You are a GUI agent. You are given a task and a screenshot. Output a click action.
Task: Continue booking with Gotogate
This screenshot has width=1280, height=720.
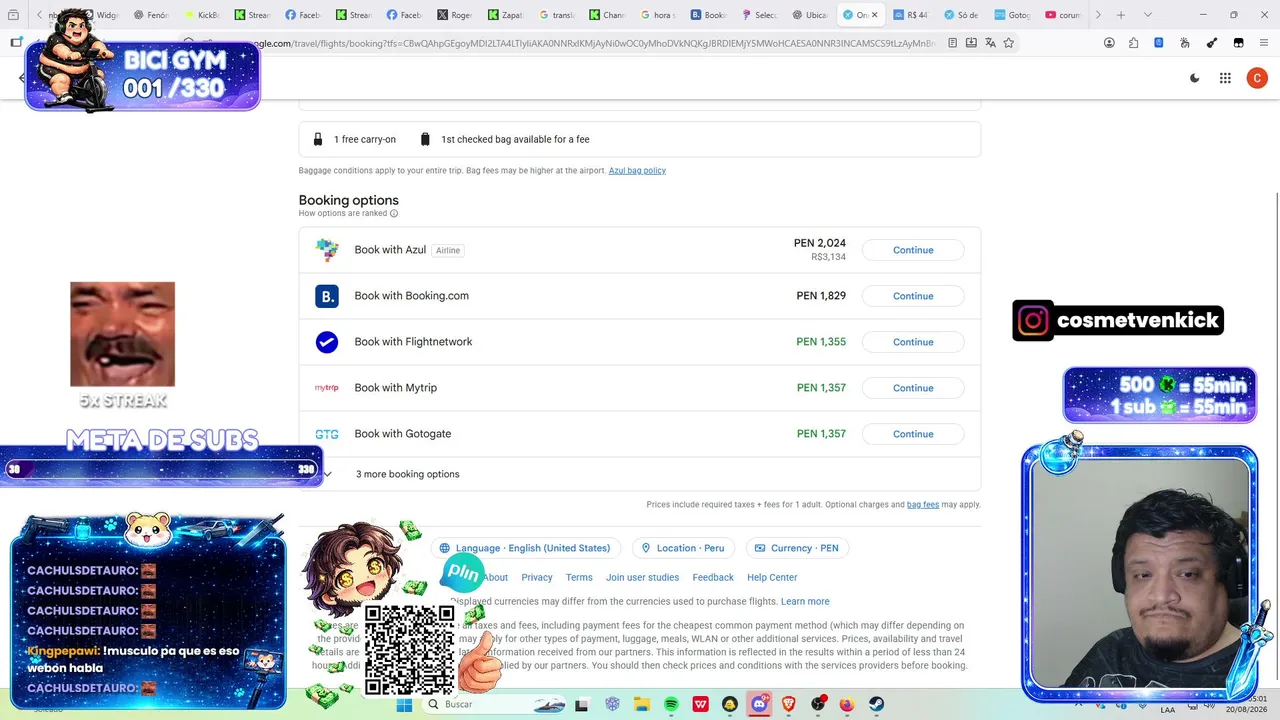pos(913,434)
